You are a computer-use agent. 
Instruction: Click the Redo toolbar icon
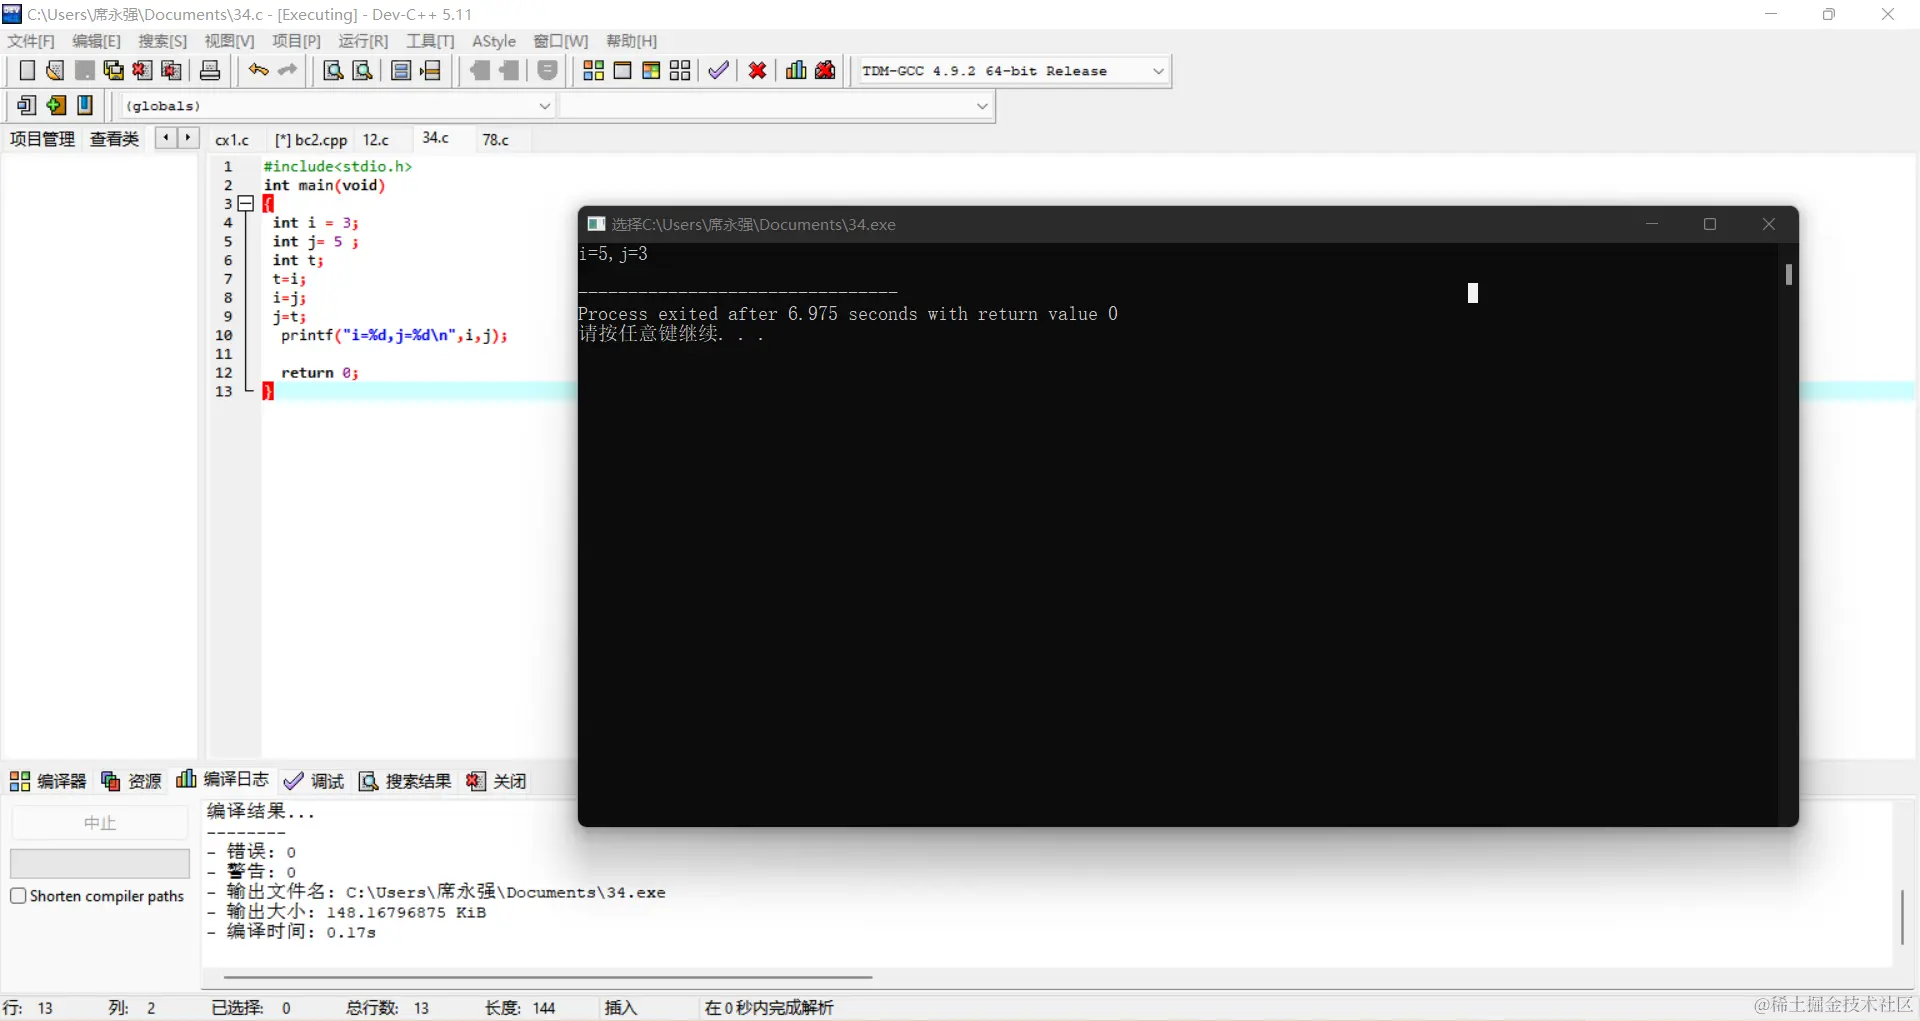pos(288,70)
